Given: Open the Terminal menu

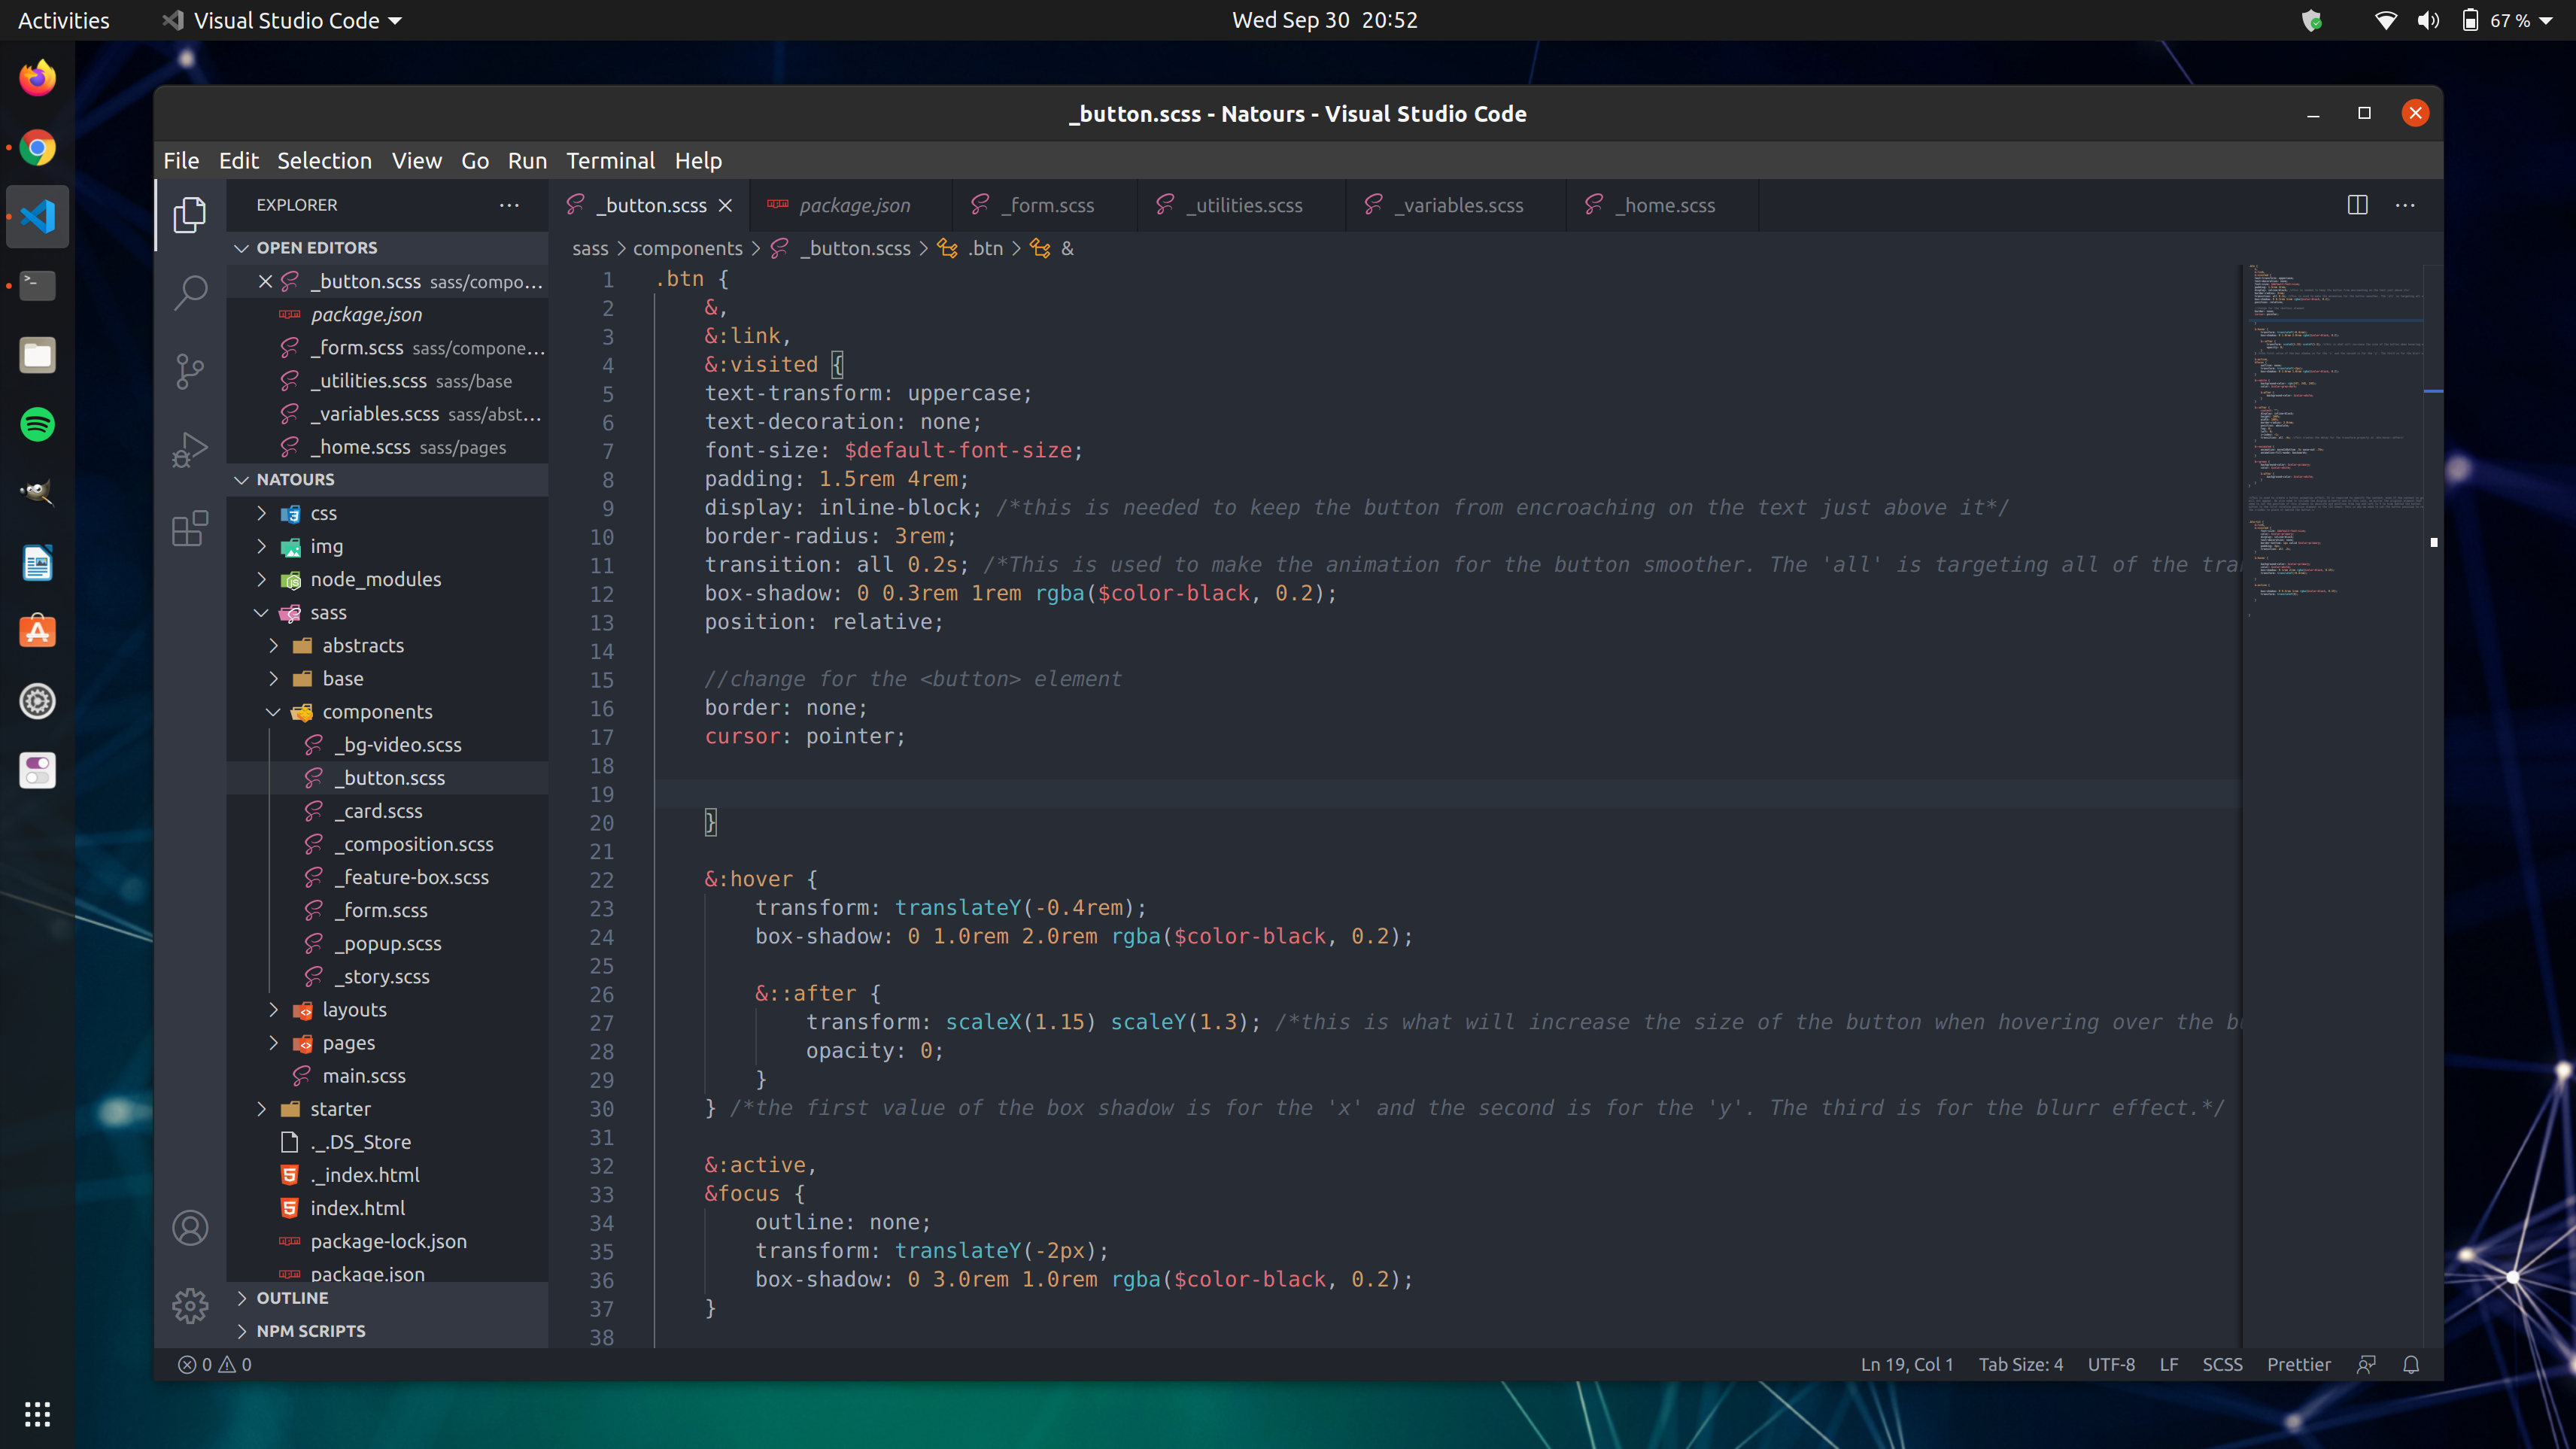Looking at the screenshot, I should [x=610, y=160].
